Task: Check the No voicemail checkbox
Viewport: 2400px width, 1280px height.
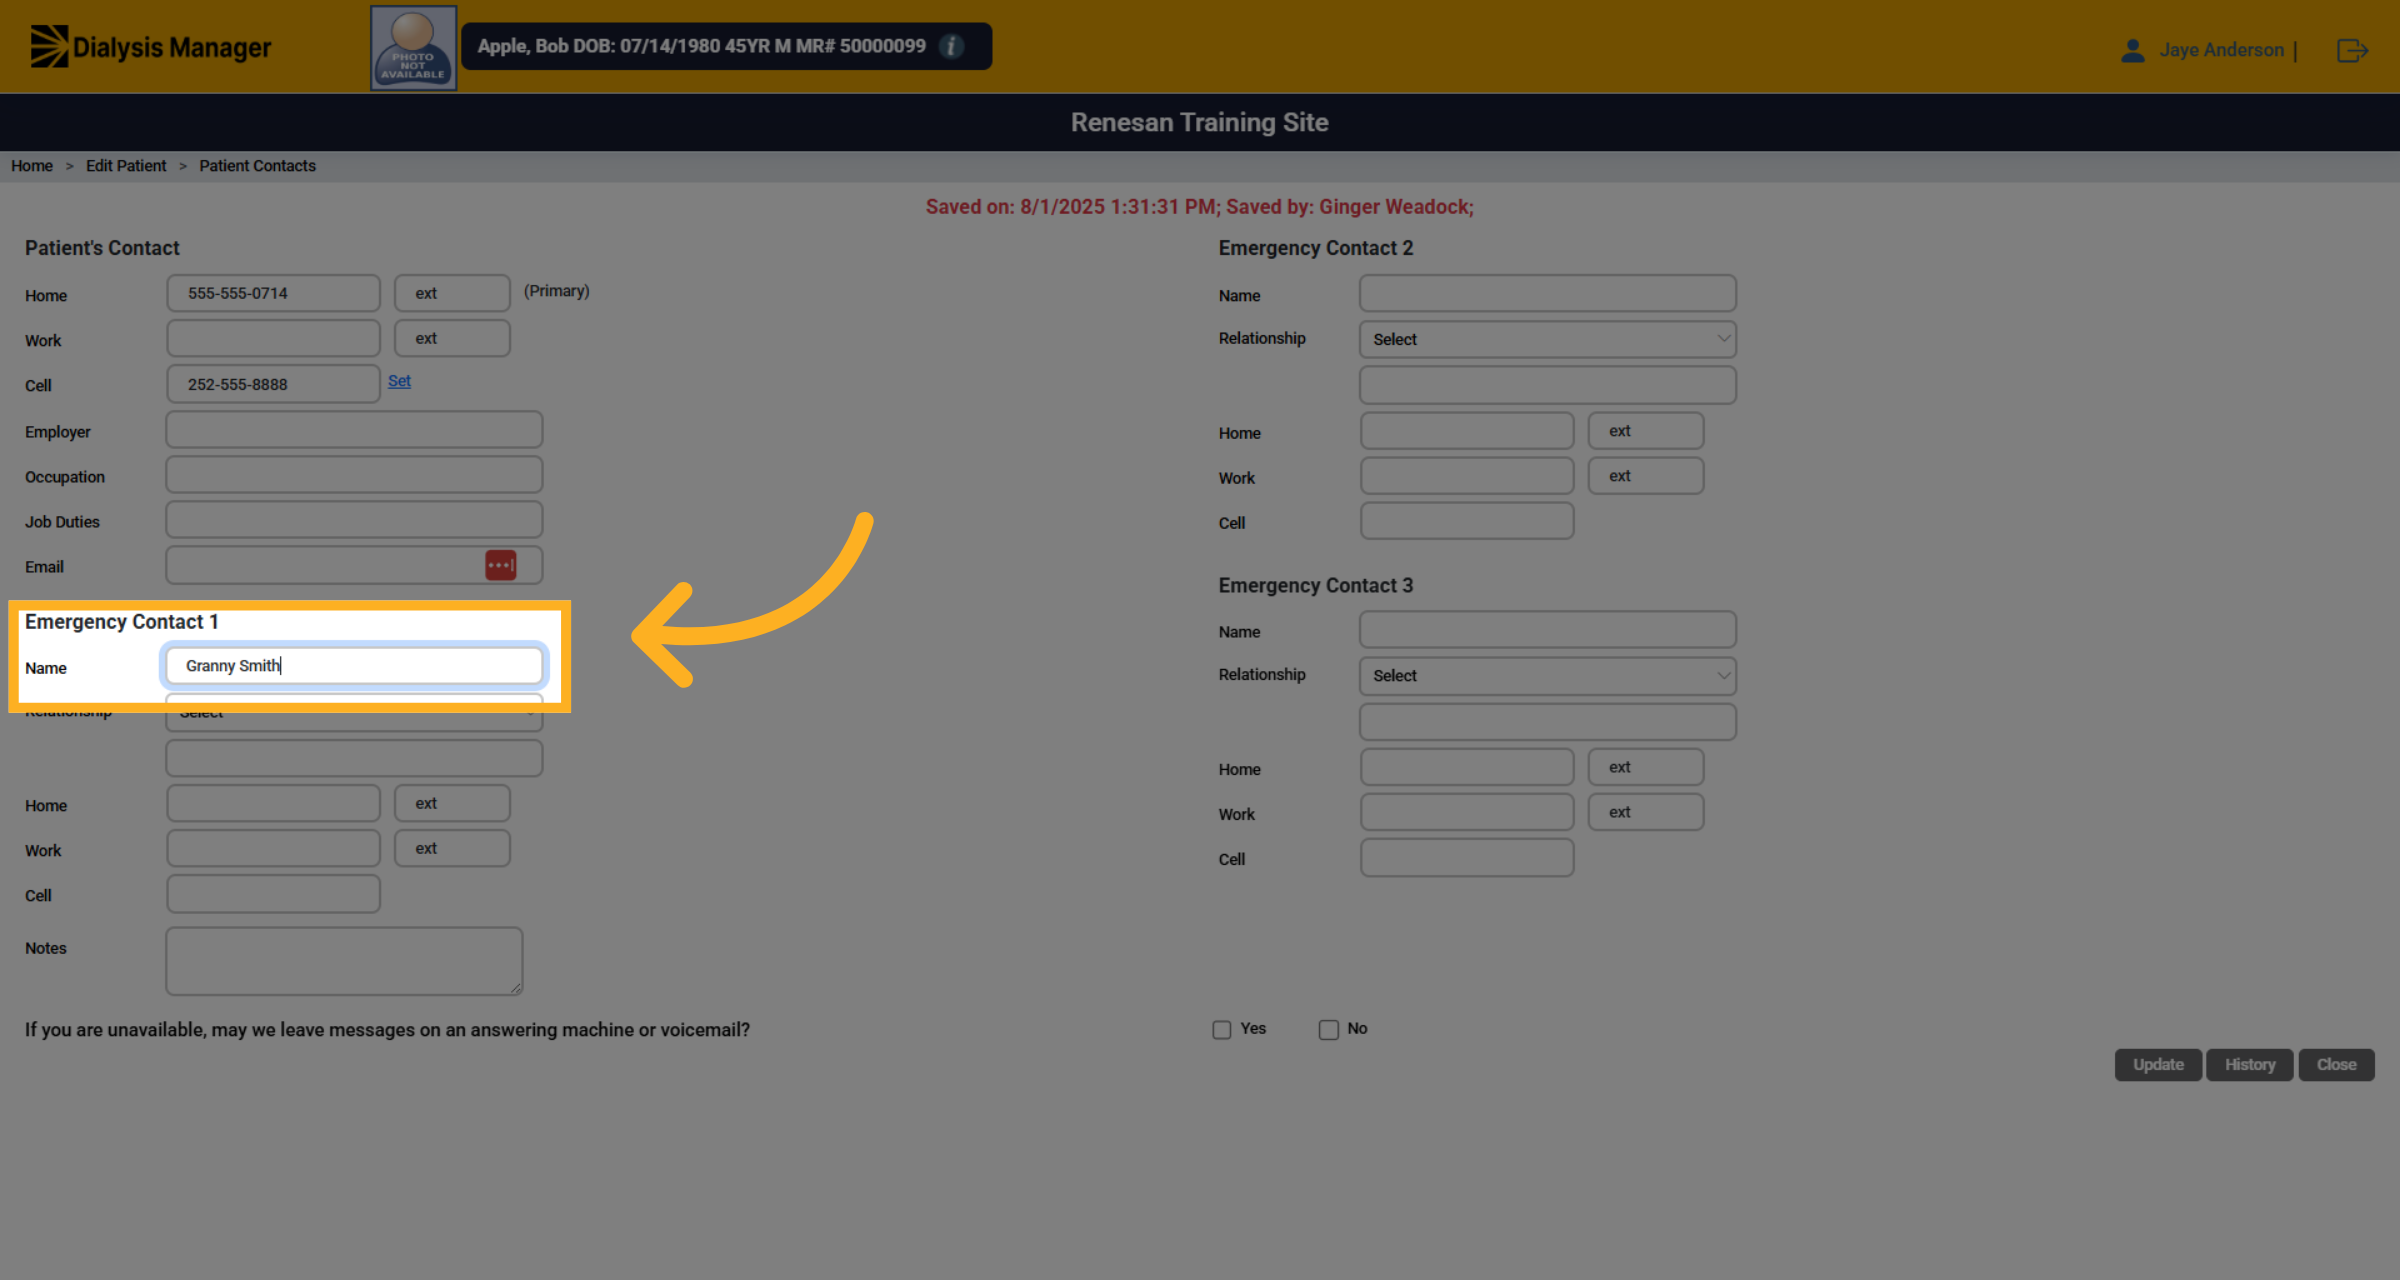Action: (1328, 1029)
